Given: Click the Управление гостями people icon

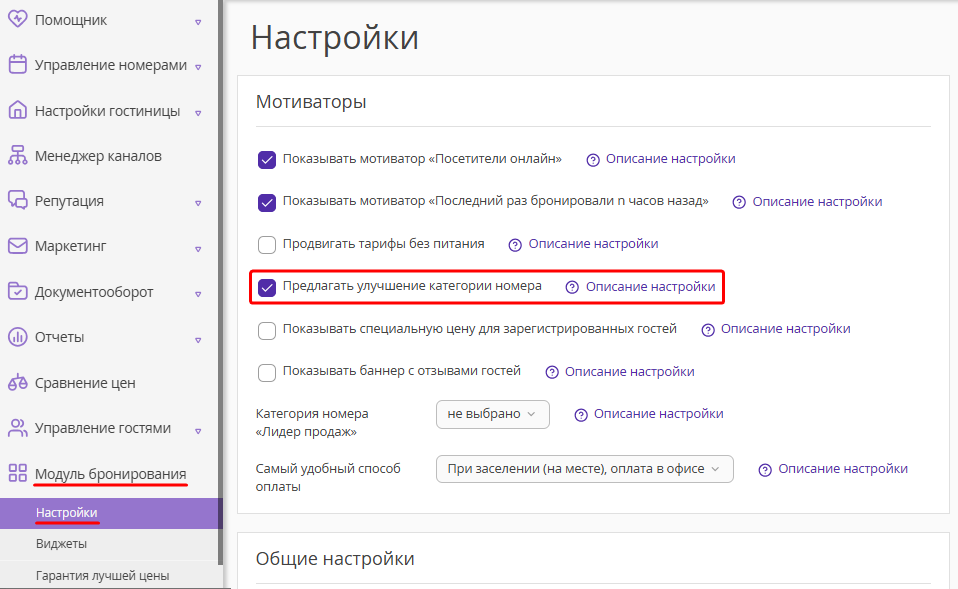Looking at the screenshot, I should click(17, 428).
